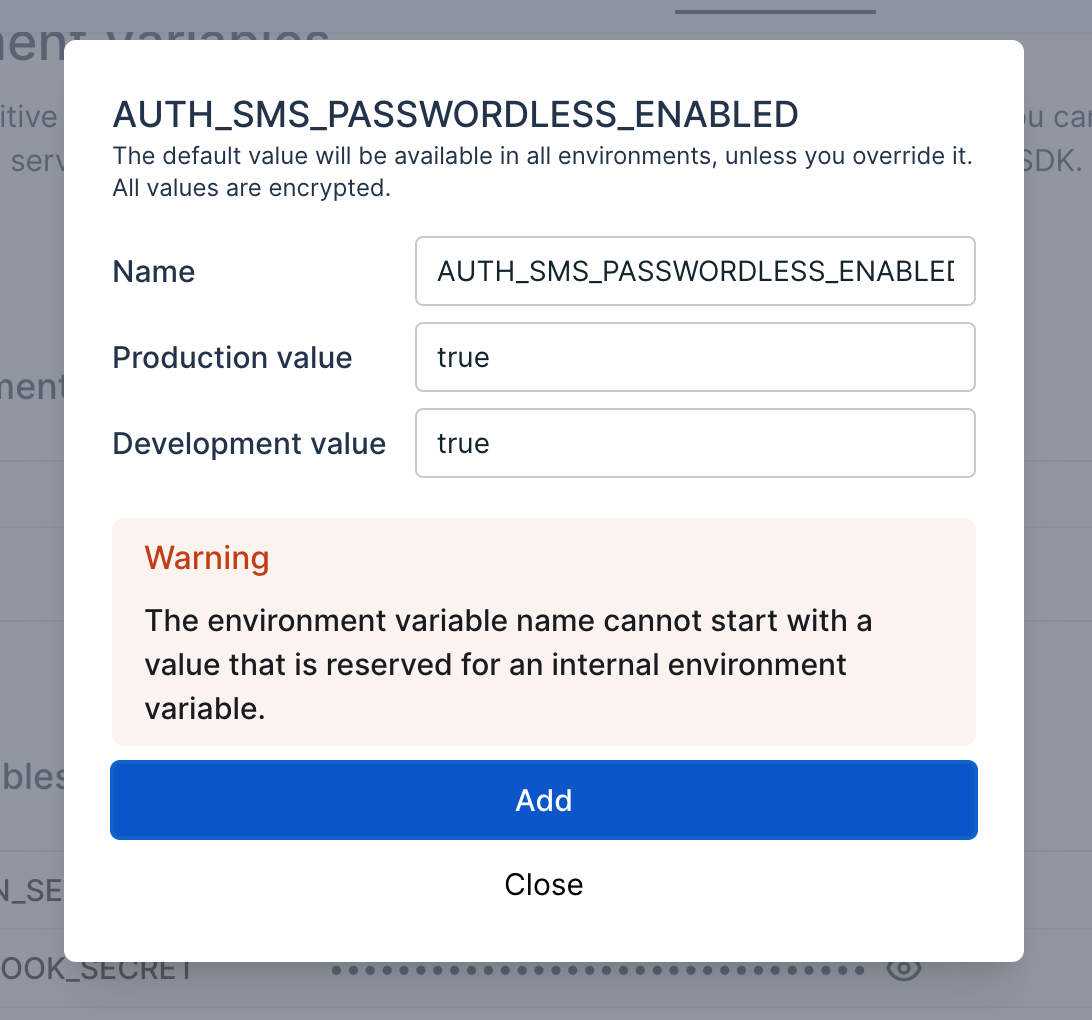The width and height of the screenshot is (1092, 1020).
Task: Click the dimmed environment variables page heading
Action: [x=164, y=40]
